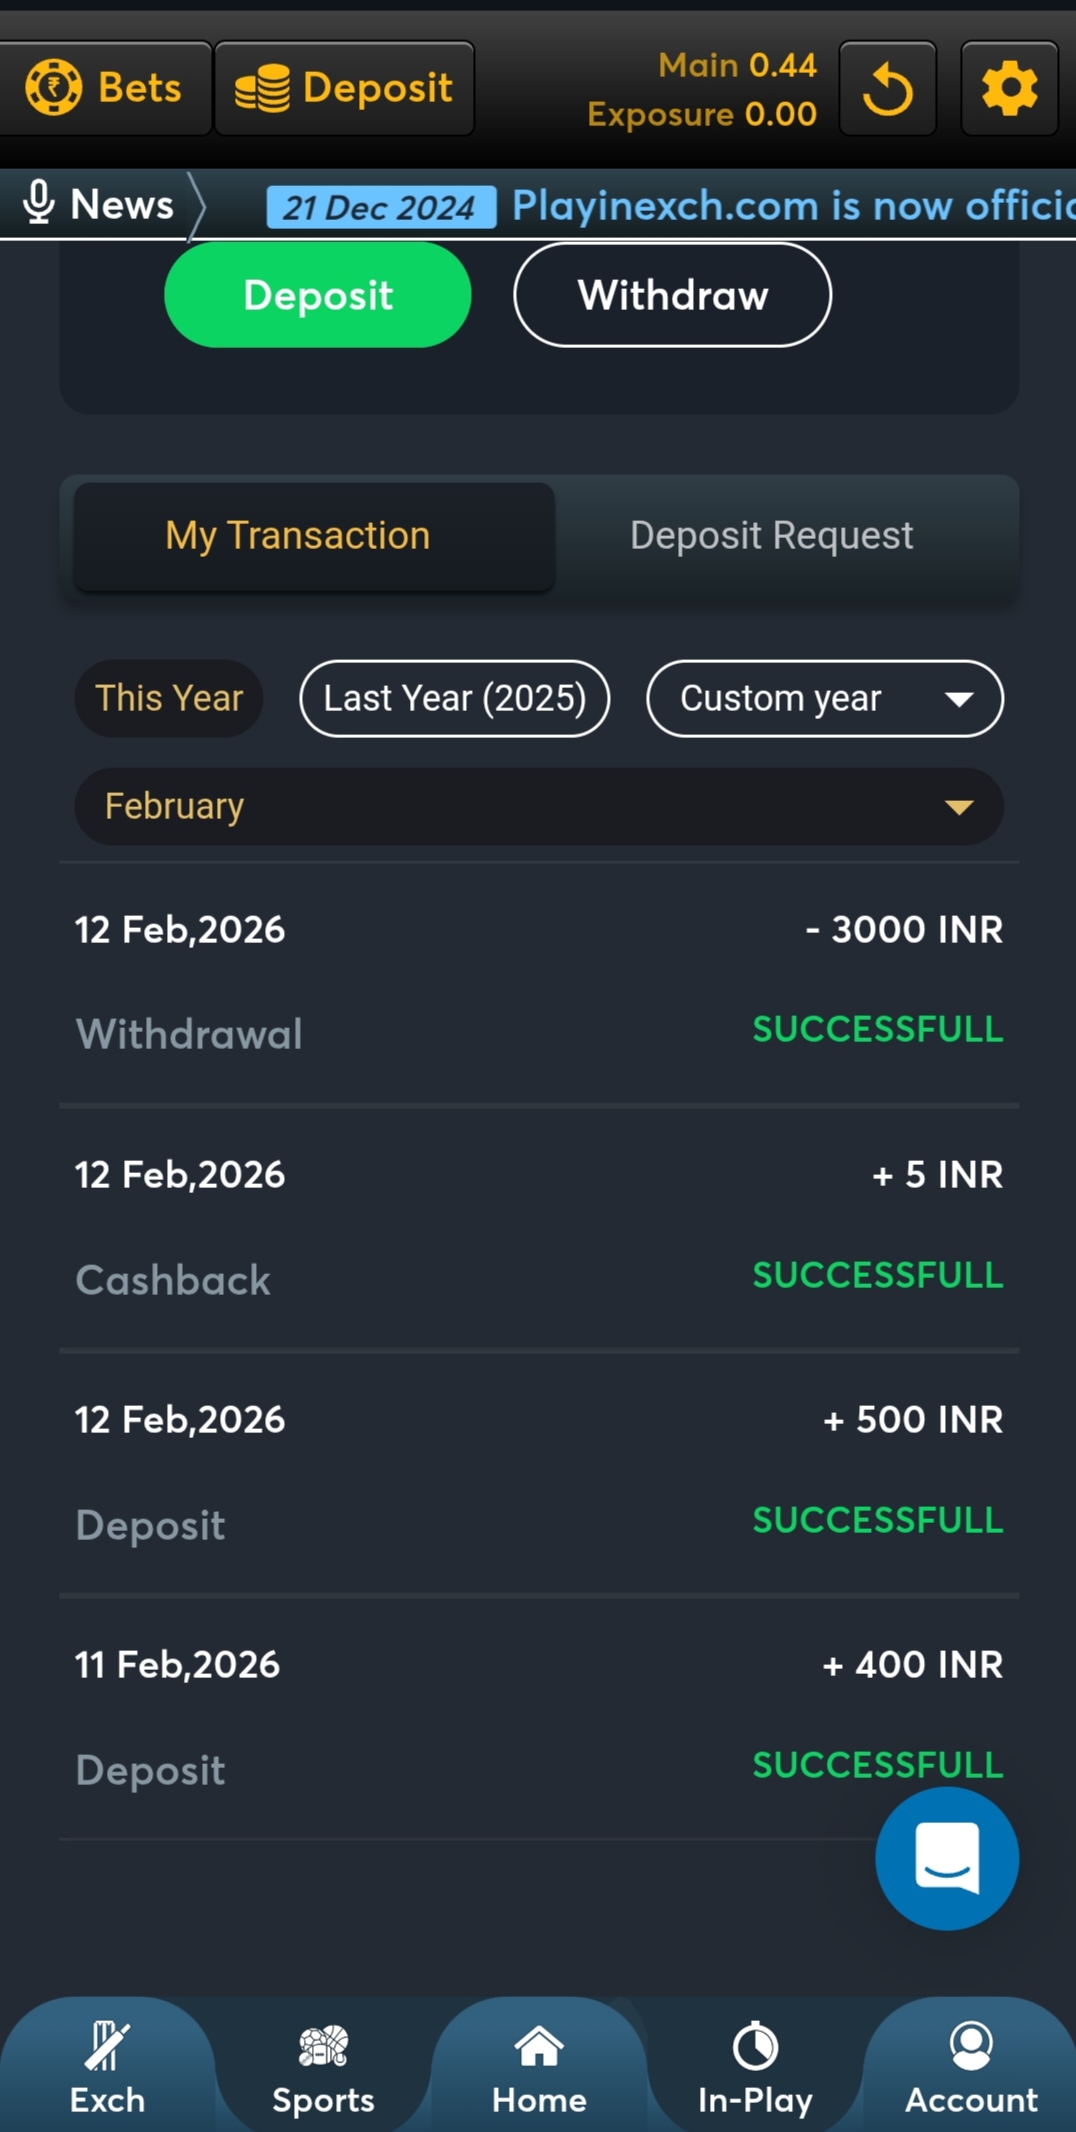1076x2132 pixels.
Task: Expand the Custom year dropdown
Action: click(x=825, y=698)
